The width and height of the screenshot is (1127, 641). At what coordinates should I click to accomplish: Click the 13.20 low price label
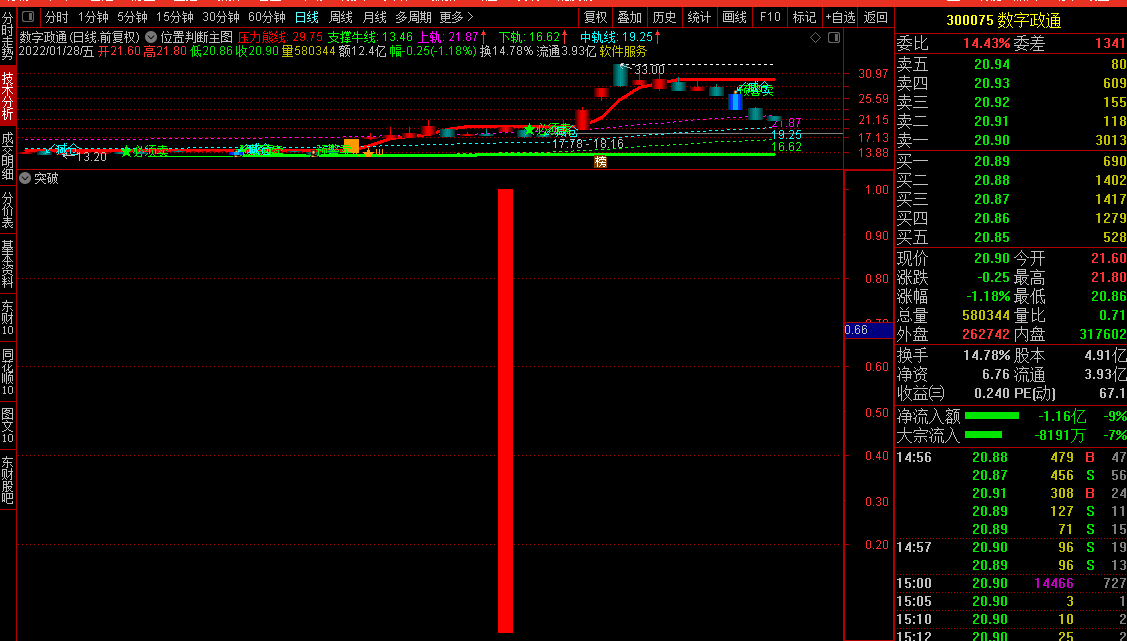[92, 156]
